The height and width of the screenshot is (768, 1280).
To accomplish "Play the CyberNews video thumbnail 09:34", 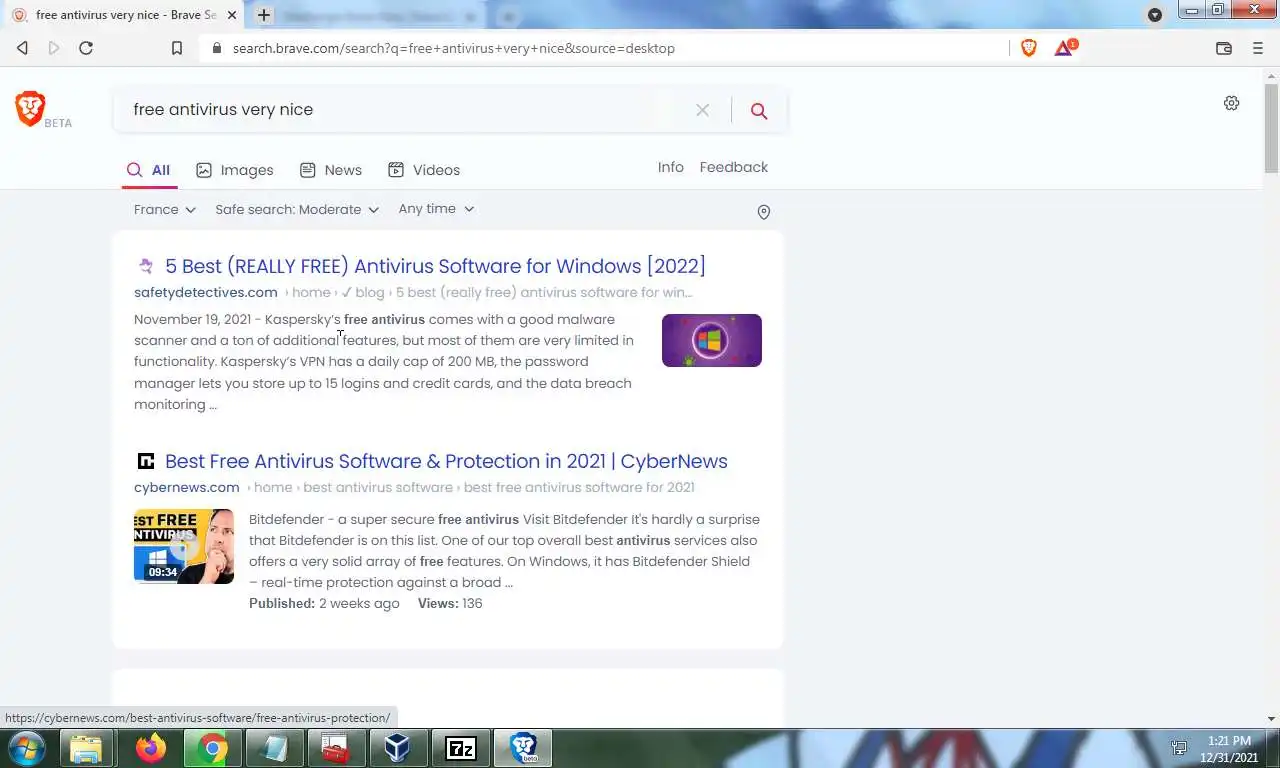I will [x=184, y=546].
